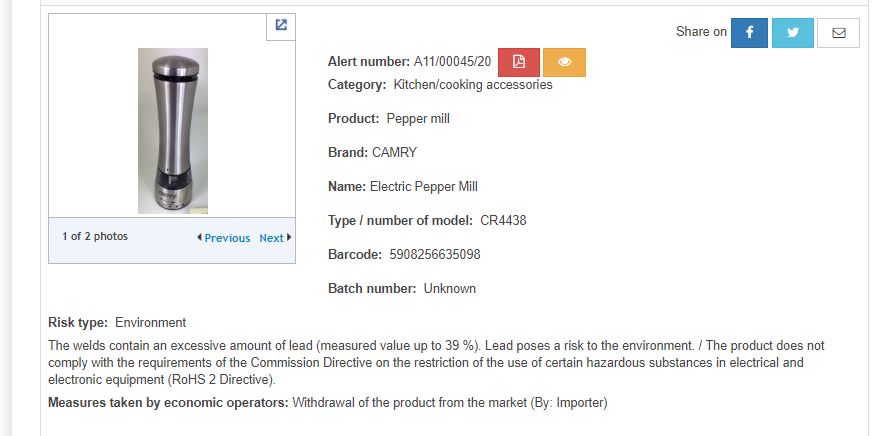The height and width of the screenshot is (436, 888).
Task: Go to the Previous photo
Action: tap(224, 238)
